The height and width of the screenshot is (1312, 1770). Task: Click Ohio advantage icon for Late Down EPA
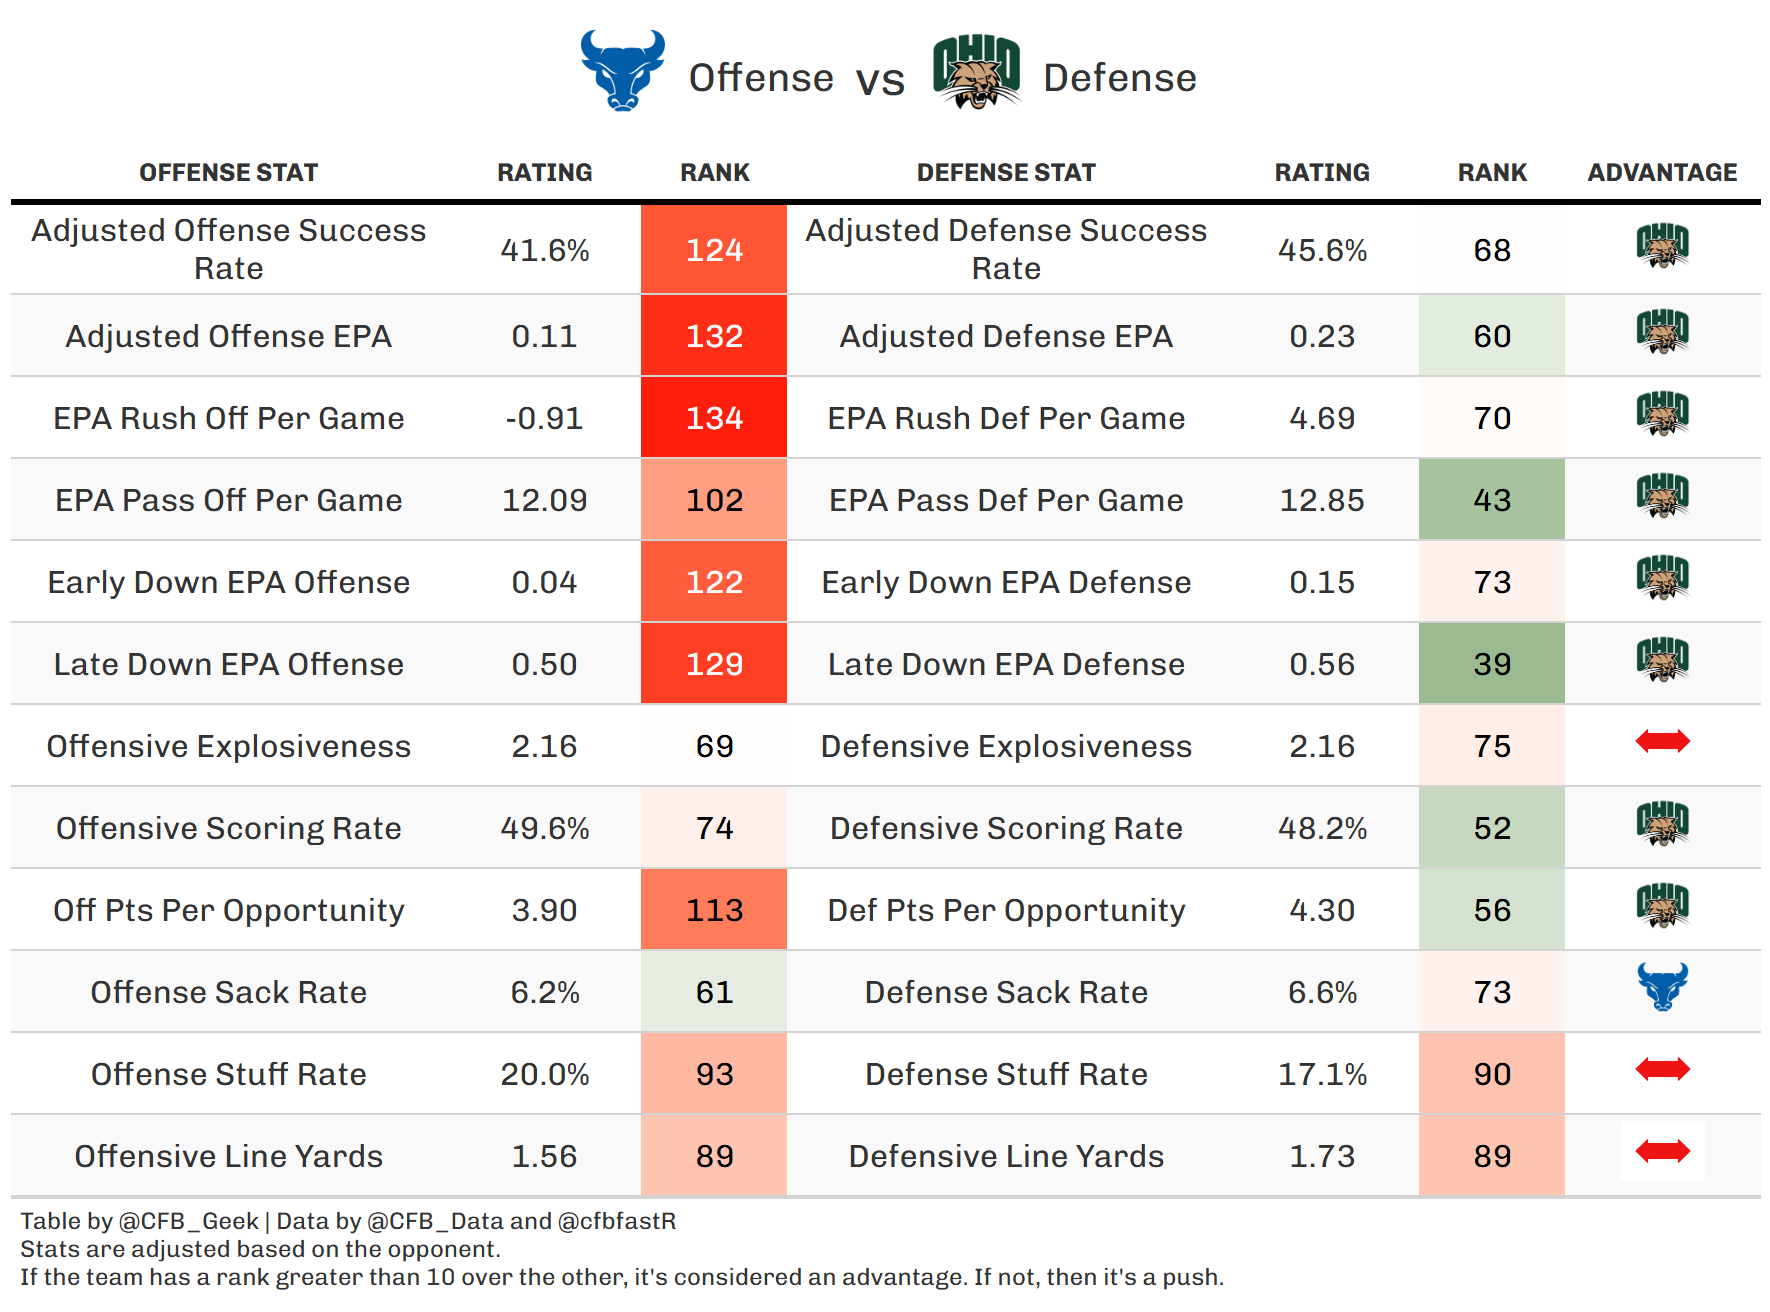pyautogui.click(x=1662, y=660)
